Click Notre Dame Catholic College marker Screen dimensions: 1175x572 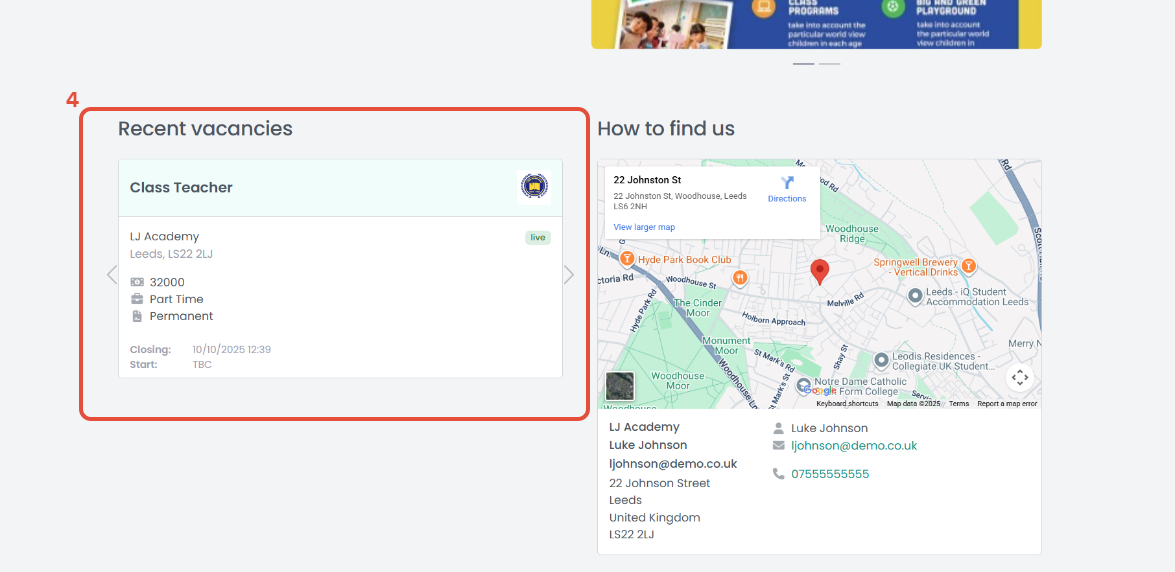tap(805, 385)
